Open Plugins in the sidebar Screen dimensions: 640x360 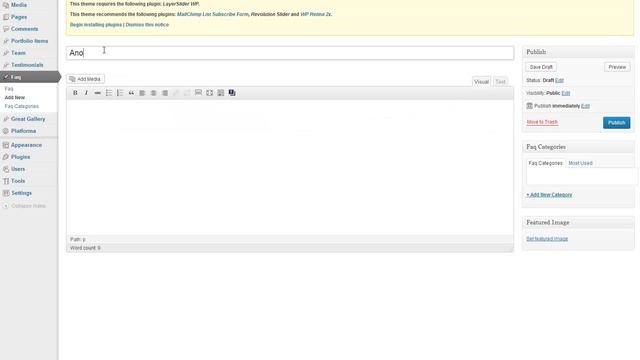pos(20,157)
